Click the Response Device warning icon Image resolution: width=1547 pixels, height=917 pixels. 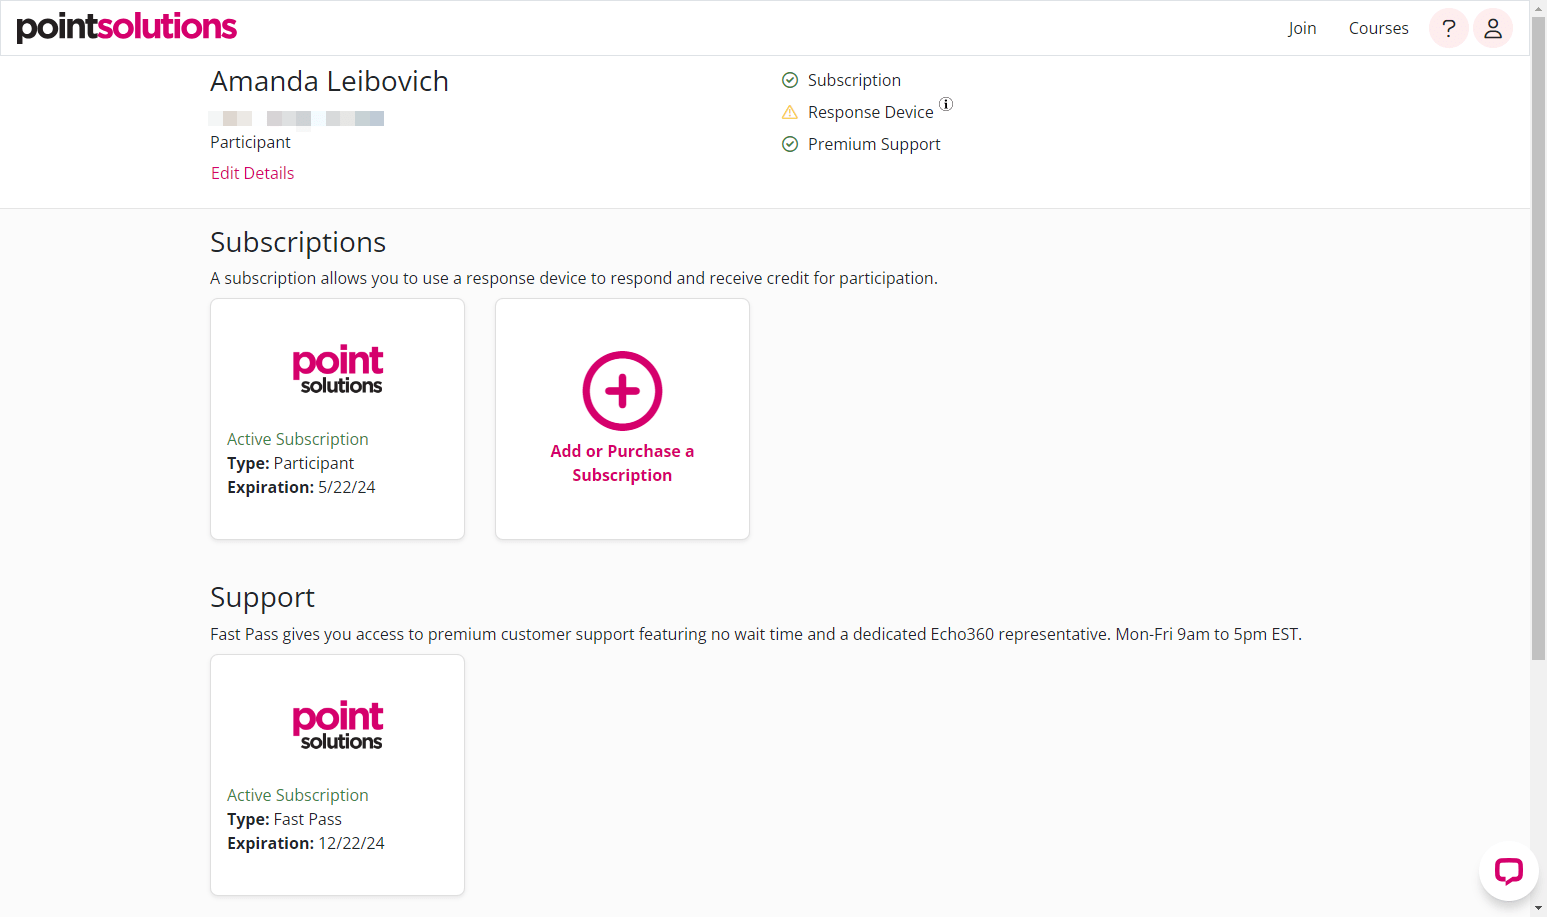tap(790, 111)
